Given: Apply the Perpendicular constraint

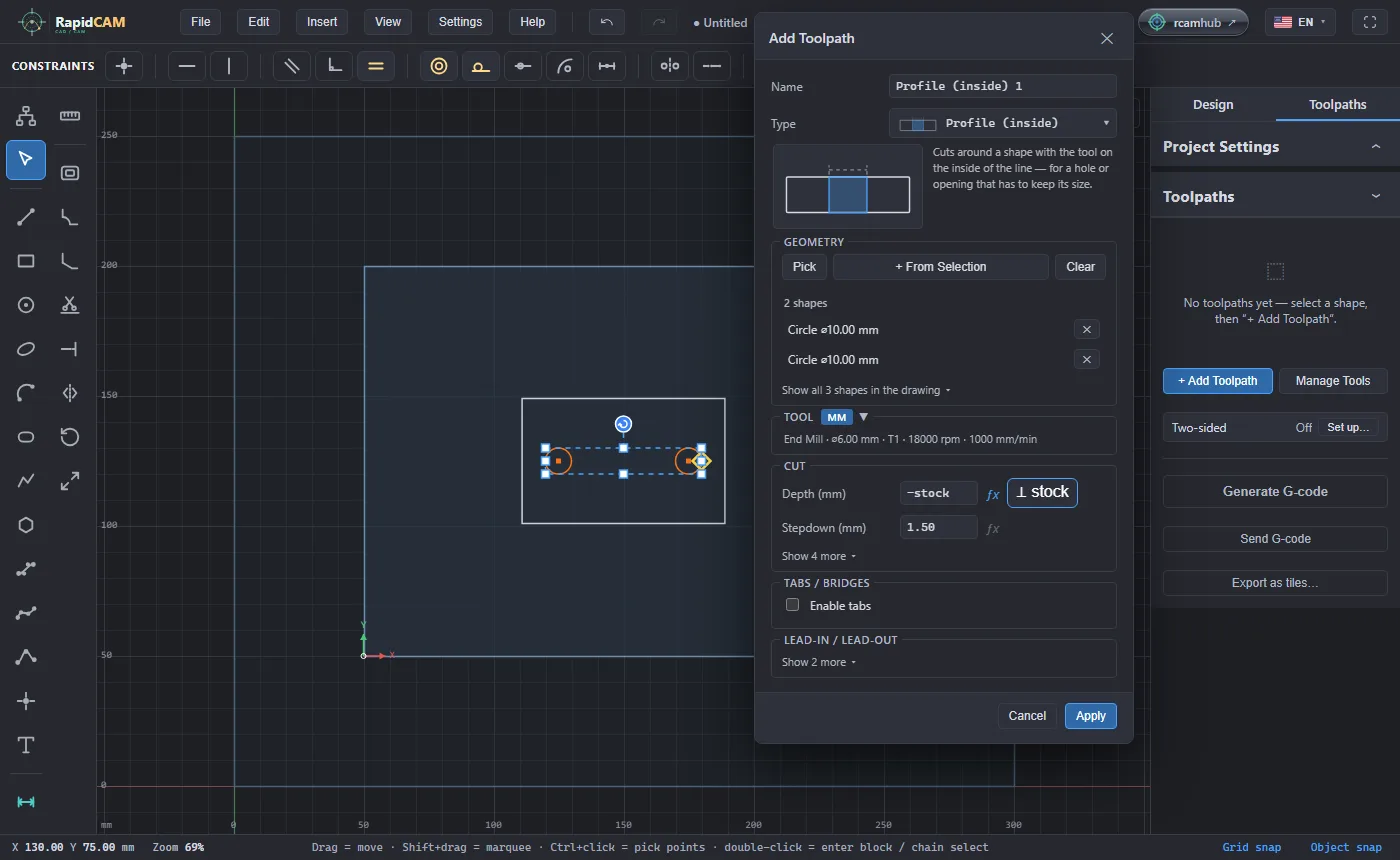Looking at the screenshot, I should tap(334, 66).
